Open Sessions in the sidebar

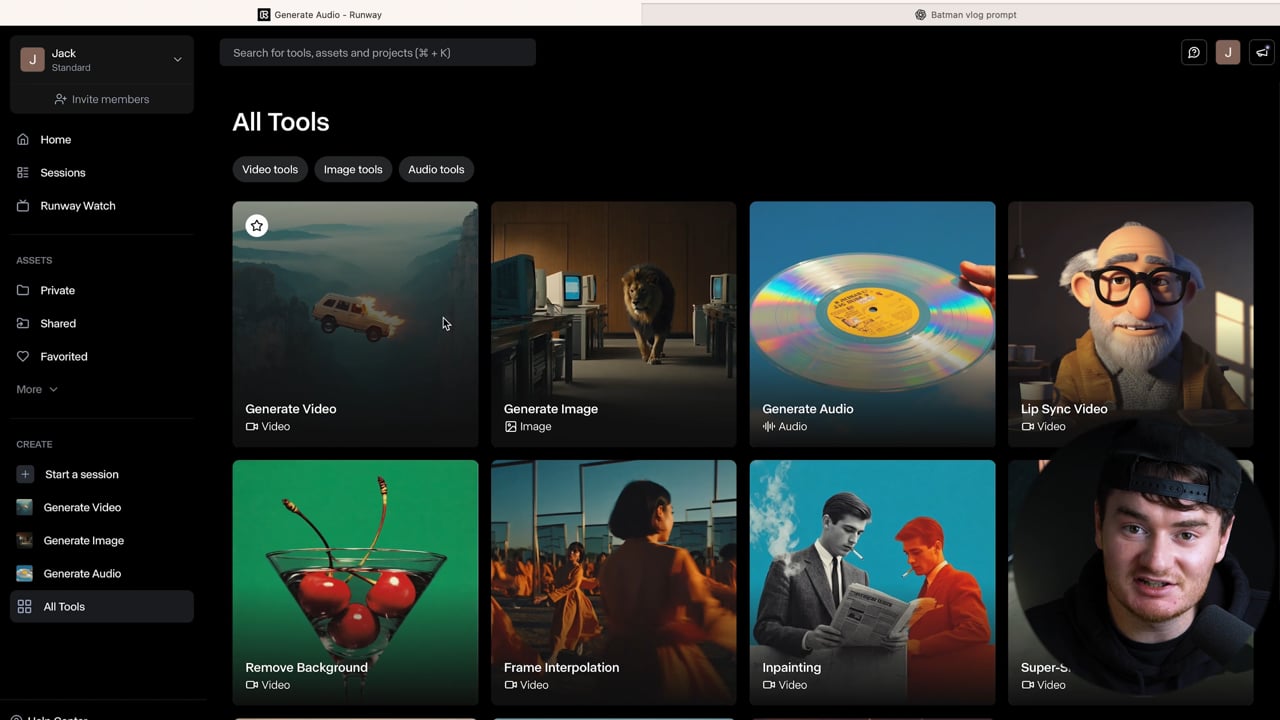pyautogui.click(x=102, y=173)
